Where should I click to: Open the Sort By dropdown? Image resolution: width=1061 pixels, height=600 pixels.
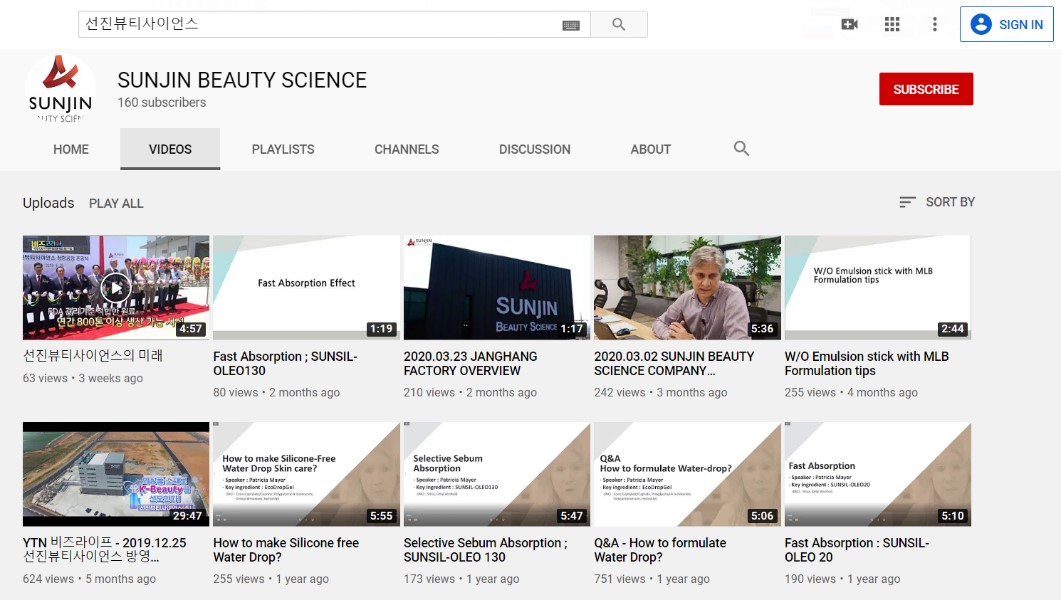click(x=937, y=202)
